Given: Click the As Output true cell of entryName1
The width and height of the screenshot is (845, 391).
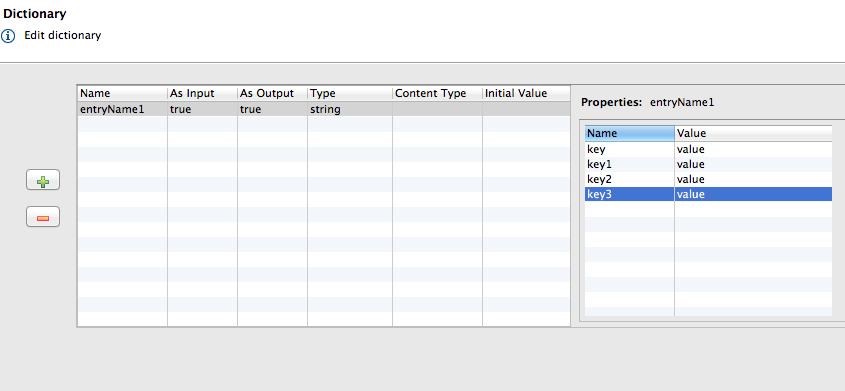Looking at the screenshot, I should 273,109.
